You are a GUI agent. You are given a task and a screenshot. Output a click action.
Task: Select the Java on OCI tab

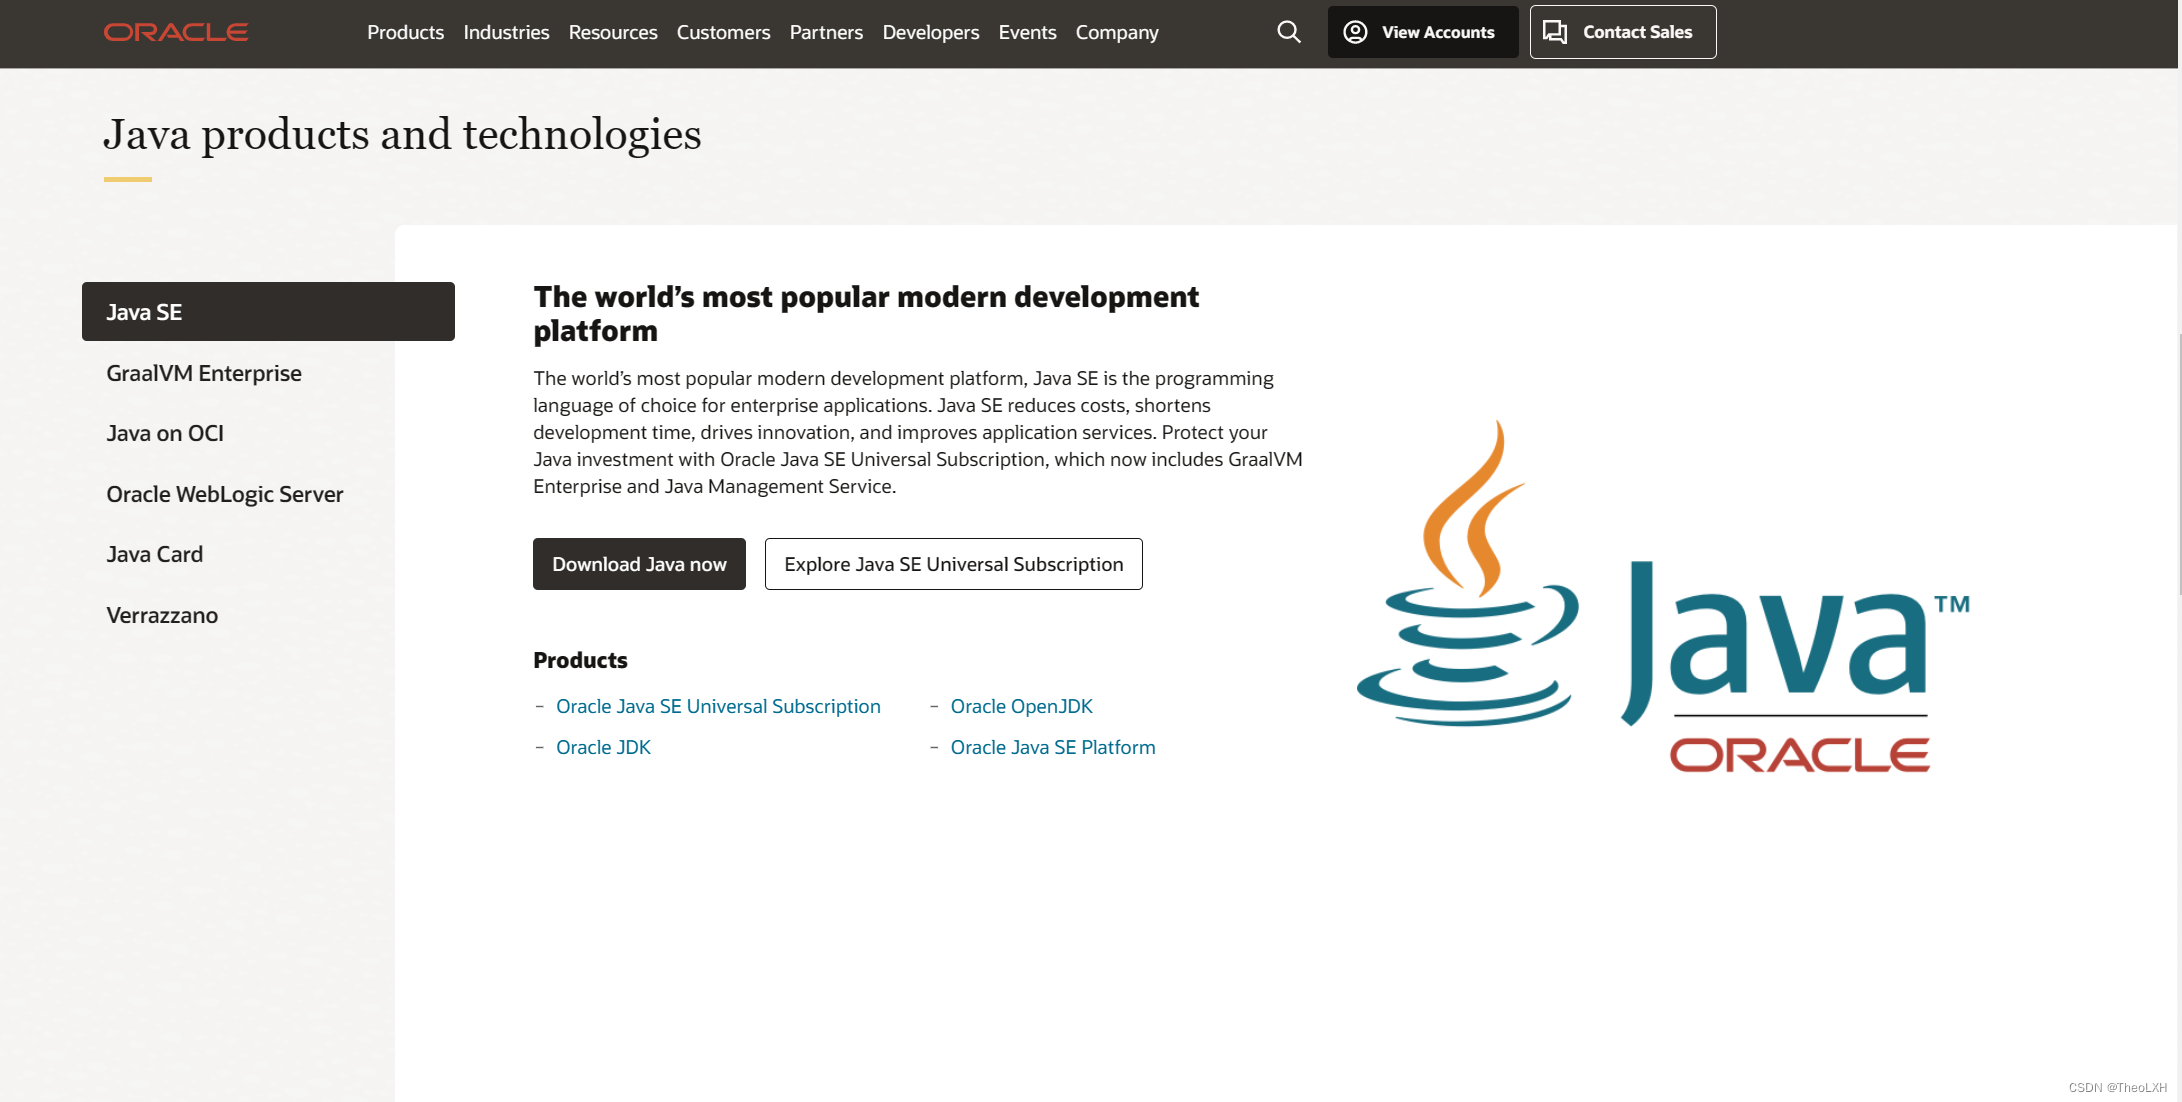(165, 433)
